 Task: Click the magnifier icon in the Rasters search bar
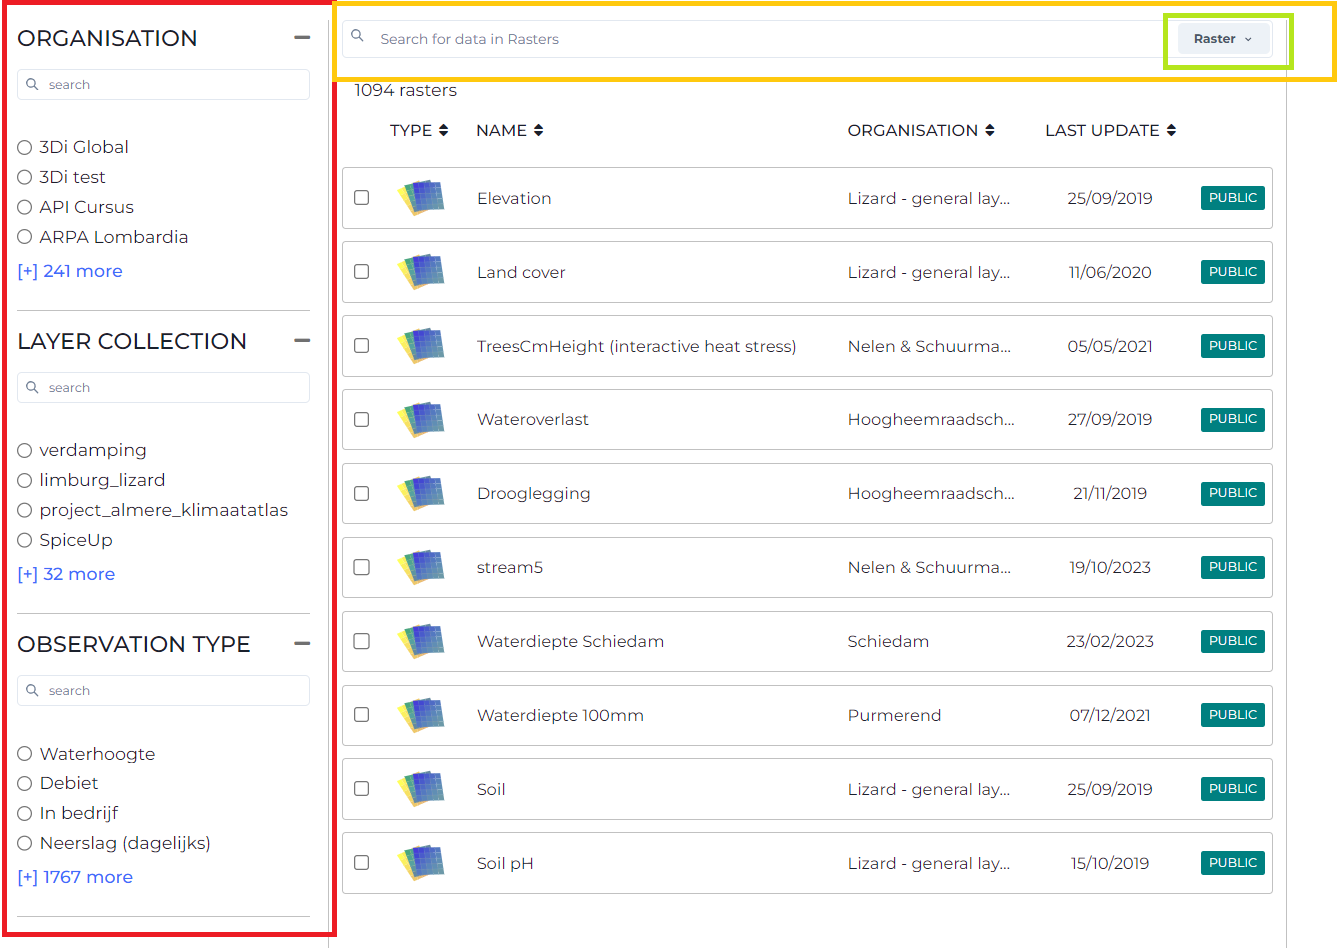pos(357,36)
